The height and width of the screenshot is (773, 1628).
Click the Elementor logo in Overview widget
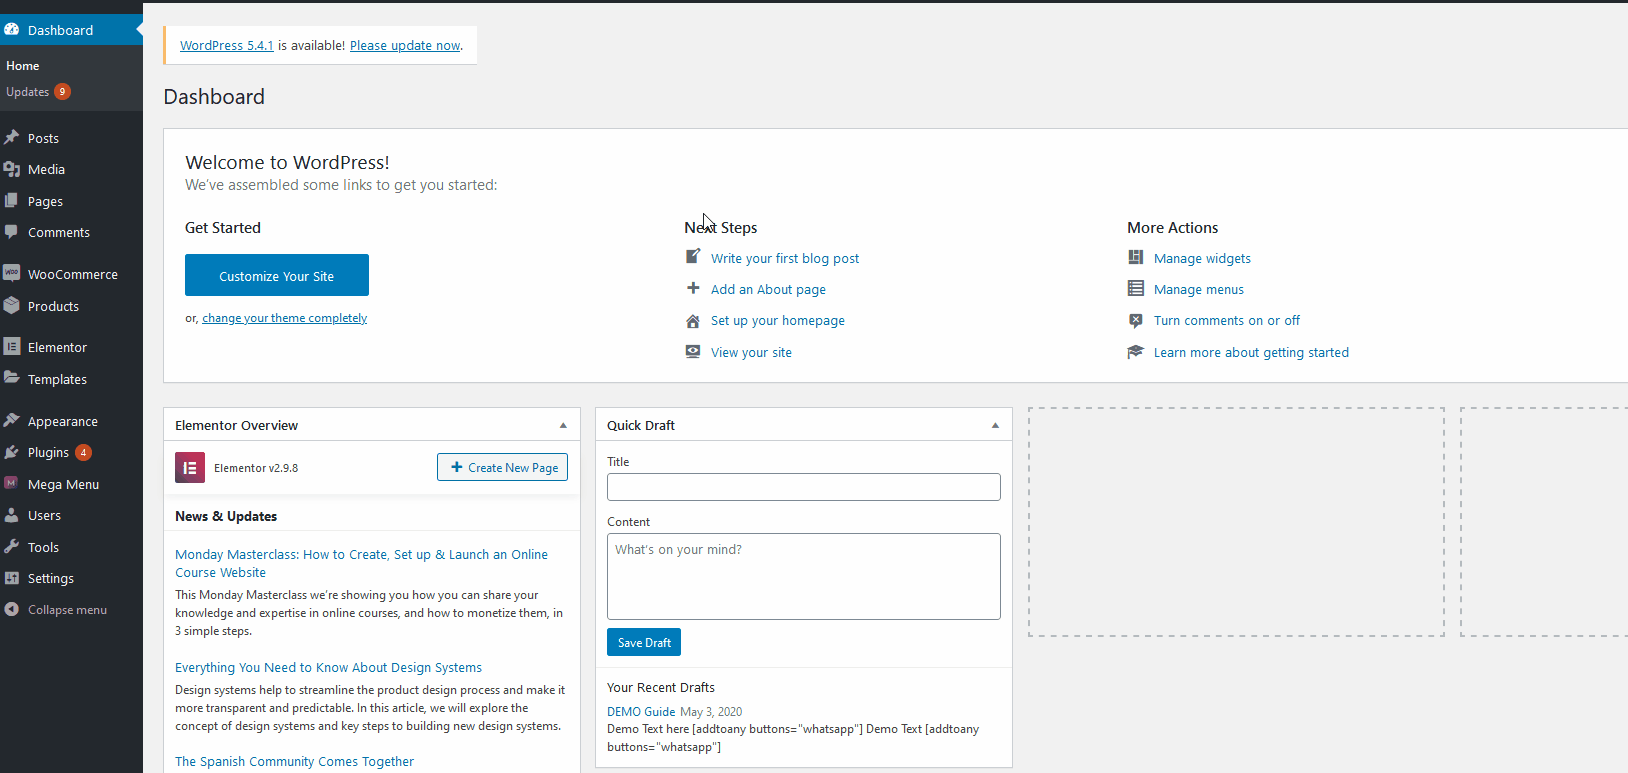click(190, 467)
